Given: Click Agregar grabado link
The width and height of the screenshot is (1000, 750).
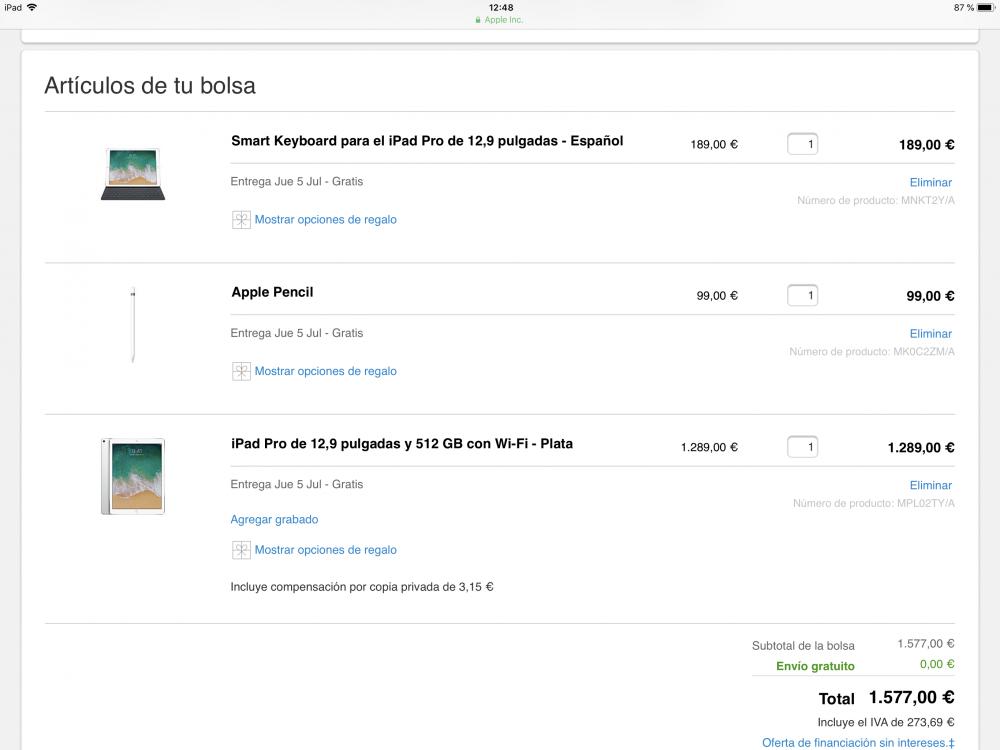Looking at the screenshot, I should point(274,519).
